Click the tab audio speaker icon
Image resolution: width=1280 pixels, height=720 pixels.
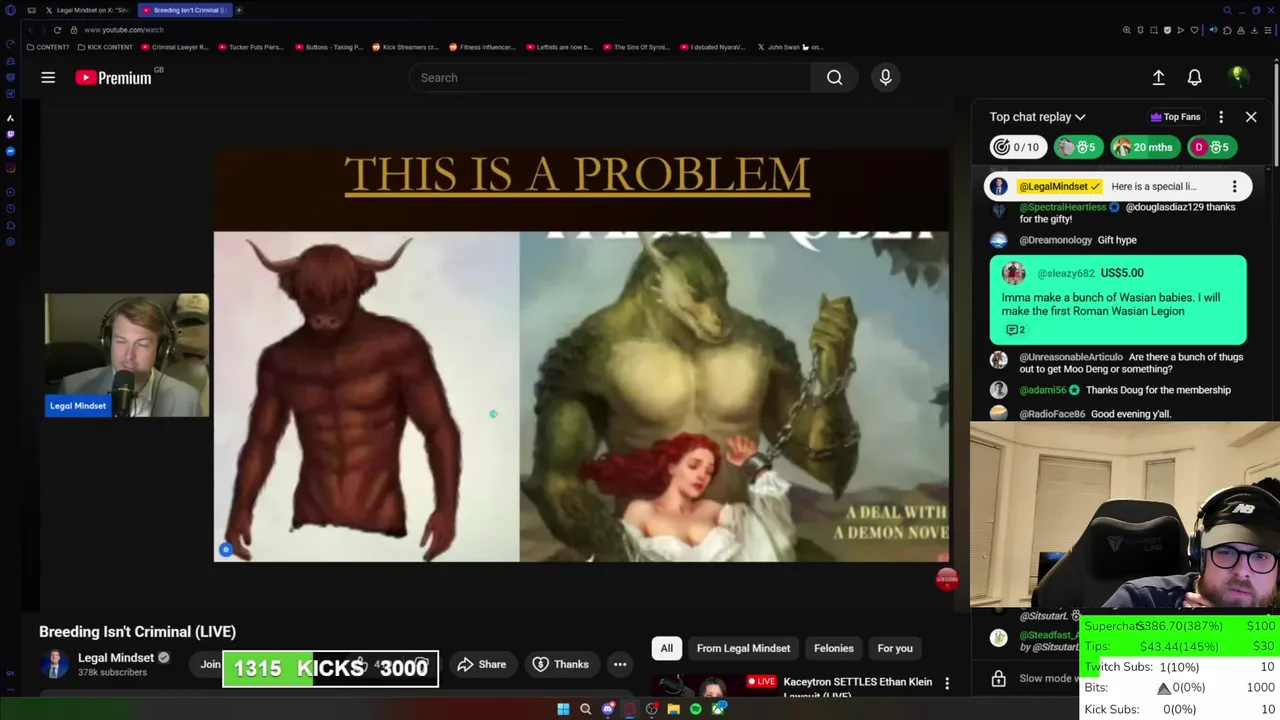1213,30
